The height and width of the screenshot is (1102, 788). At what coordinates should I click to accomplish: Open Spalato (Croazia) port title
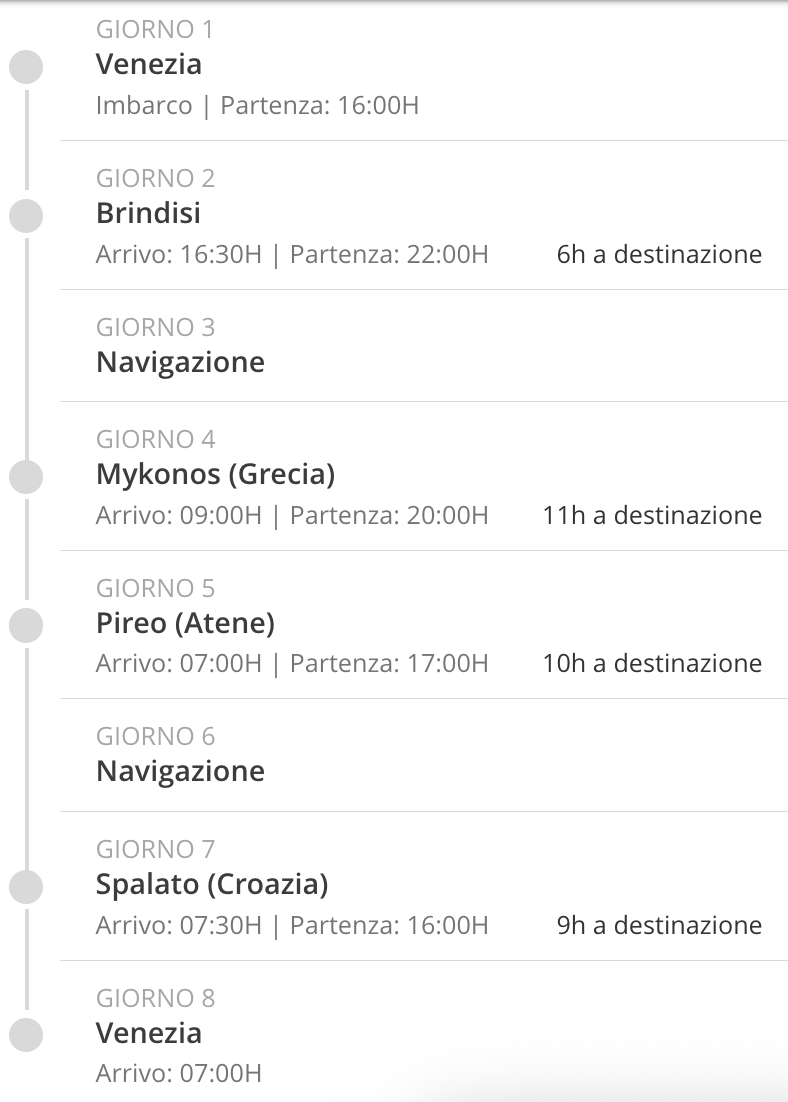coord(212,884)
